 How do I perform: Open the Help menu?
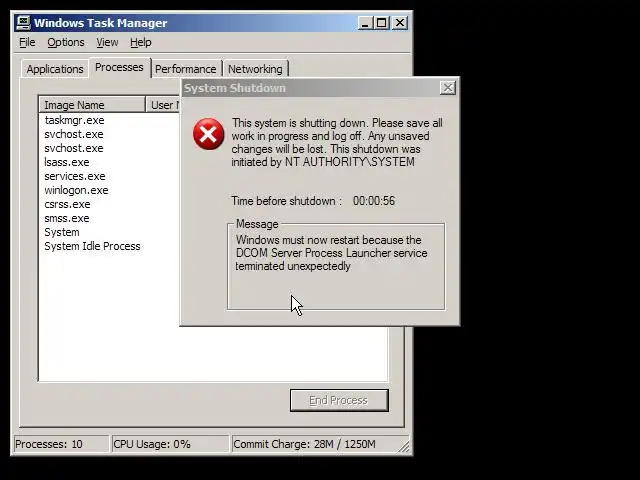(141, 42)
